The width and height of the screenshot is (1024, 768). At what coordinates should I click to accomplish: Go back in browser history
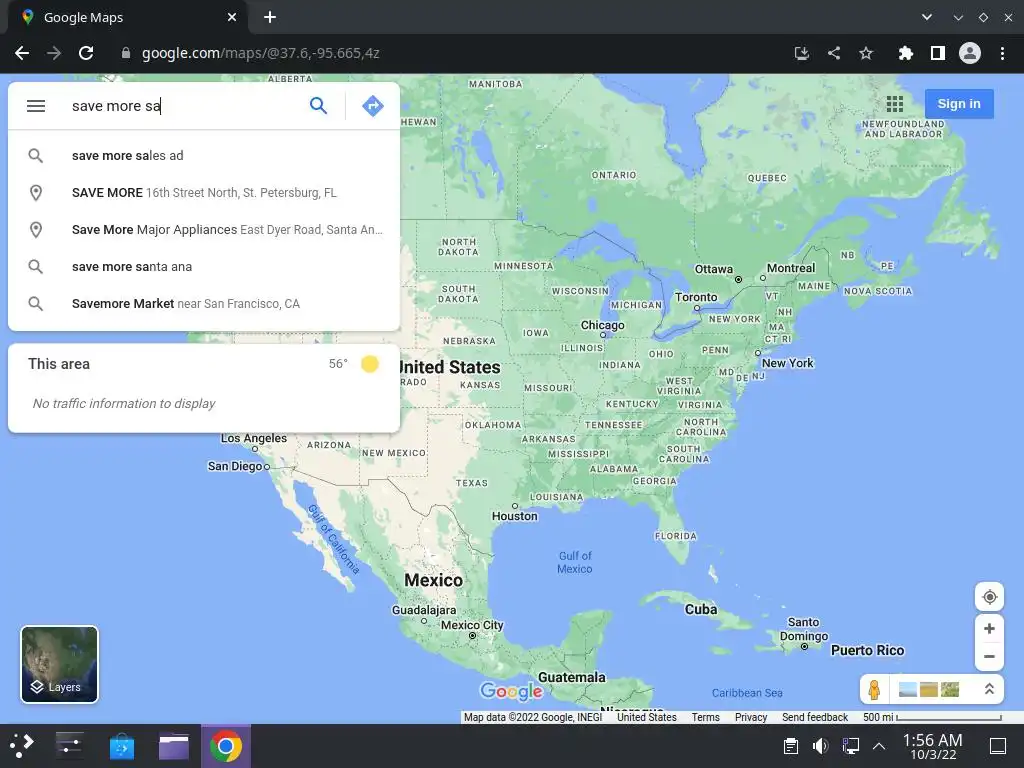point(22,53)
